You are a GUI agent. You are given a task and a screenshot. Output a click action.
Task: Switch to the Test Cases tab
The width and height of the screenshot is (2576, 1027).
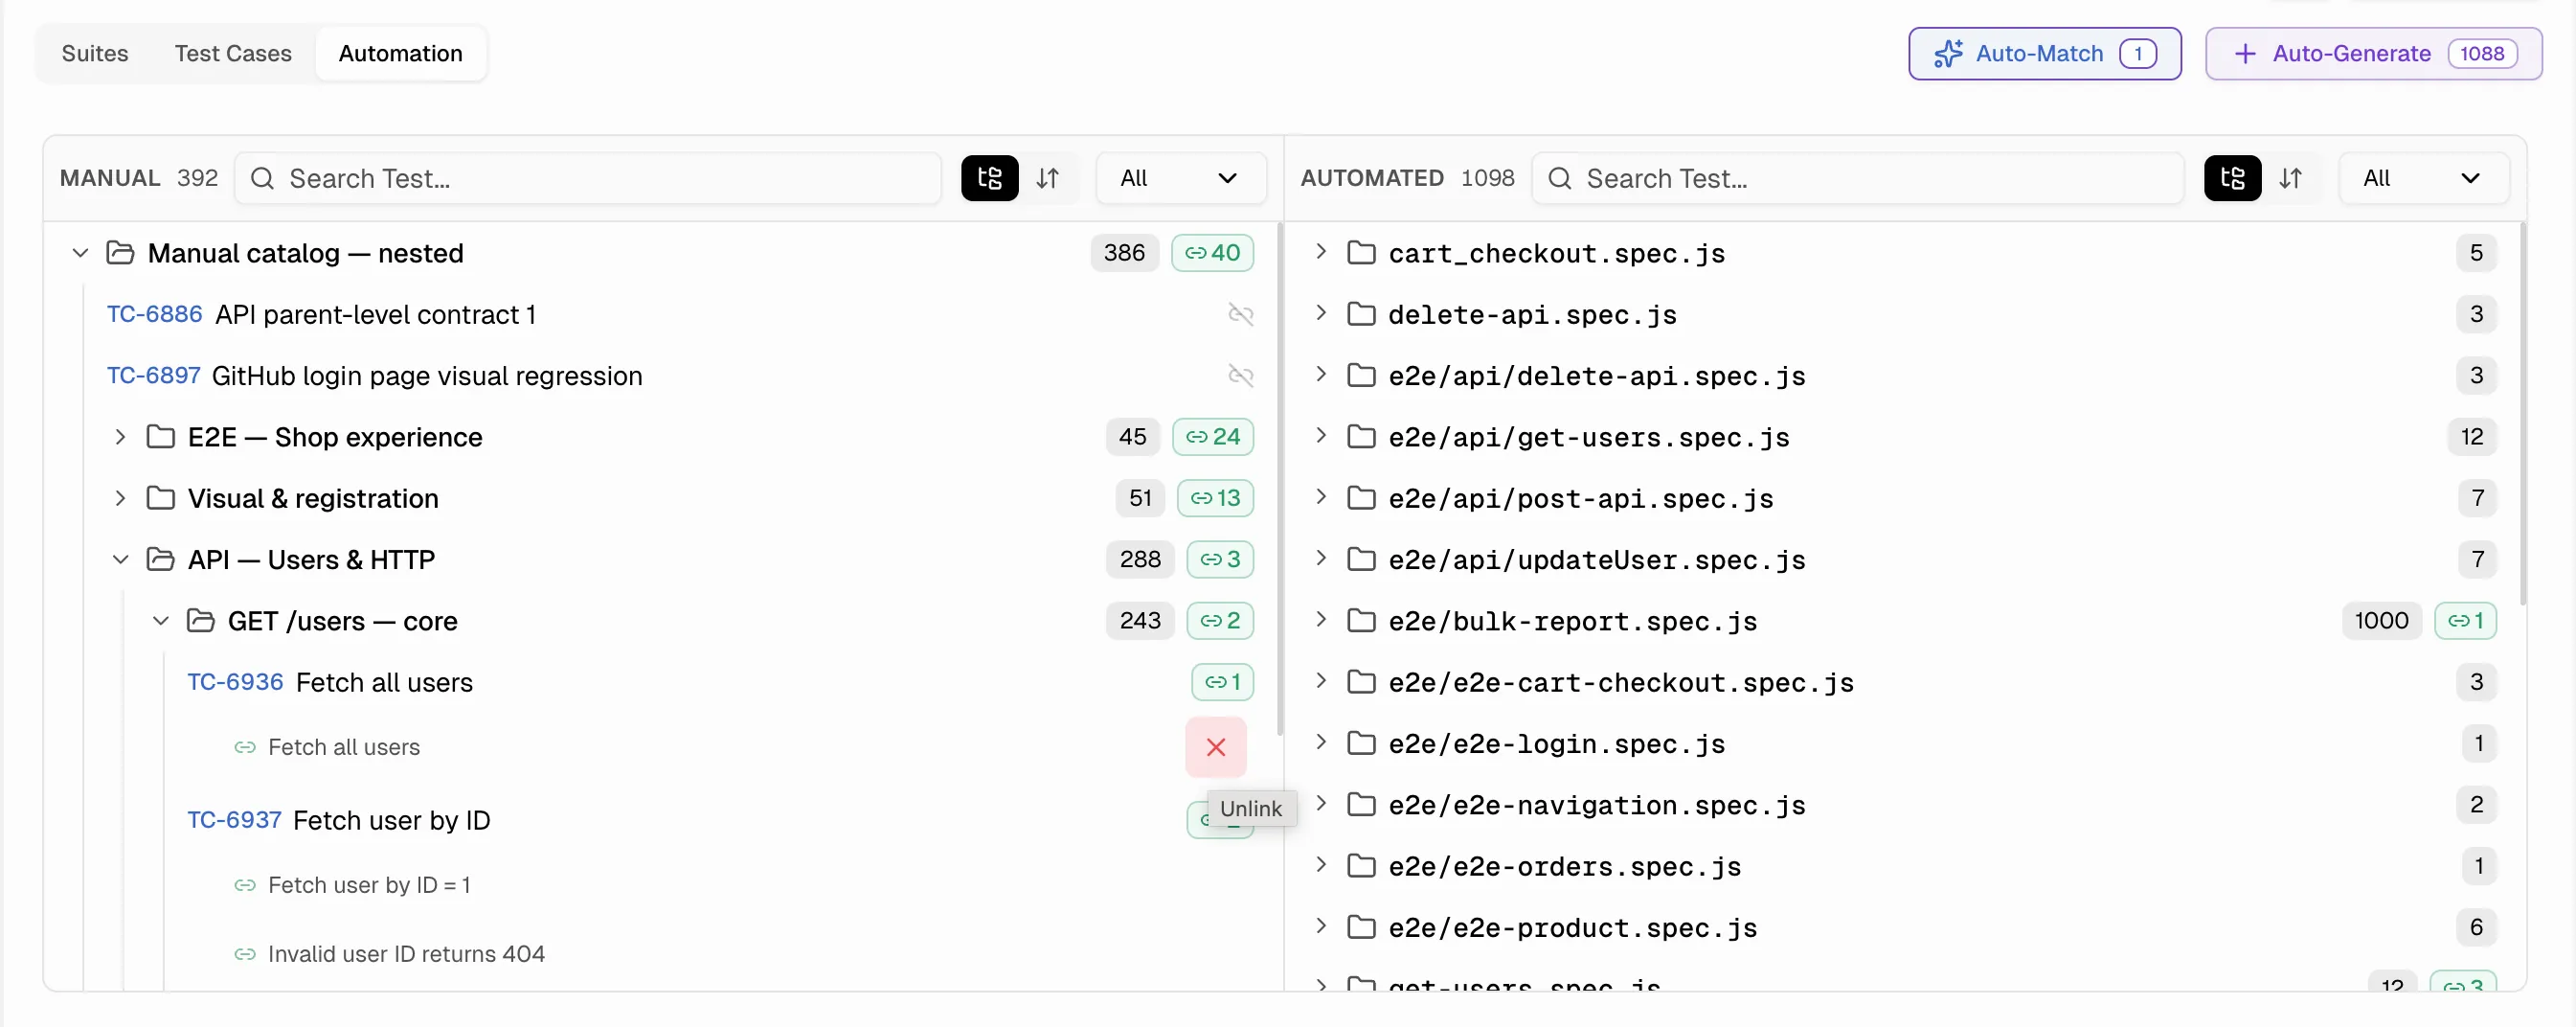233,53
